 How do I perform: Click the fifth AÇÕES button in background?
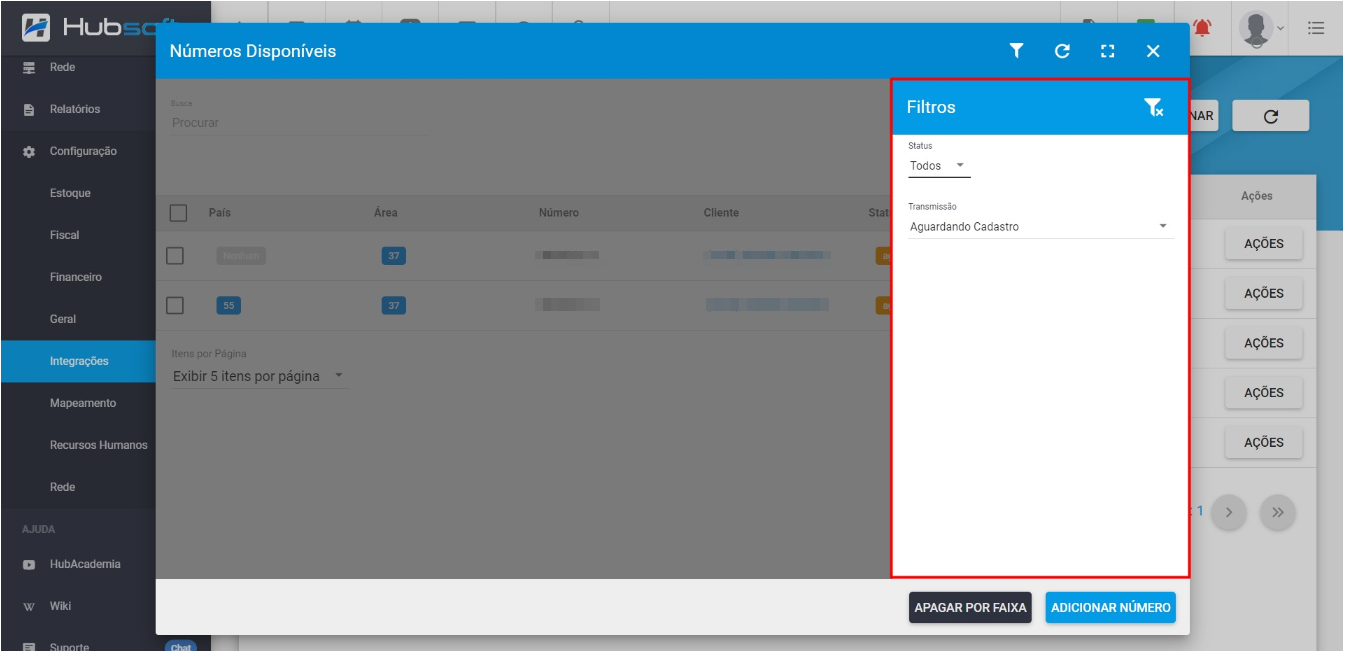coord(1264,442)
